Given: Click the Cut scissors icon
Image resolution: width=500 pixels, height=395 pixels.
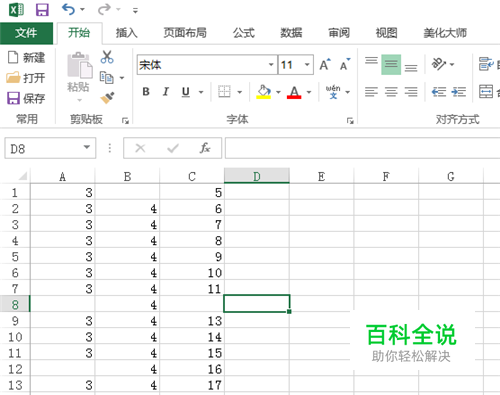Looking at the screenshot, I should [x=107, y=57].
